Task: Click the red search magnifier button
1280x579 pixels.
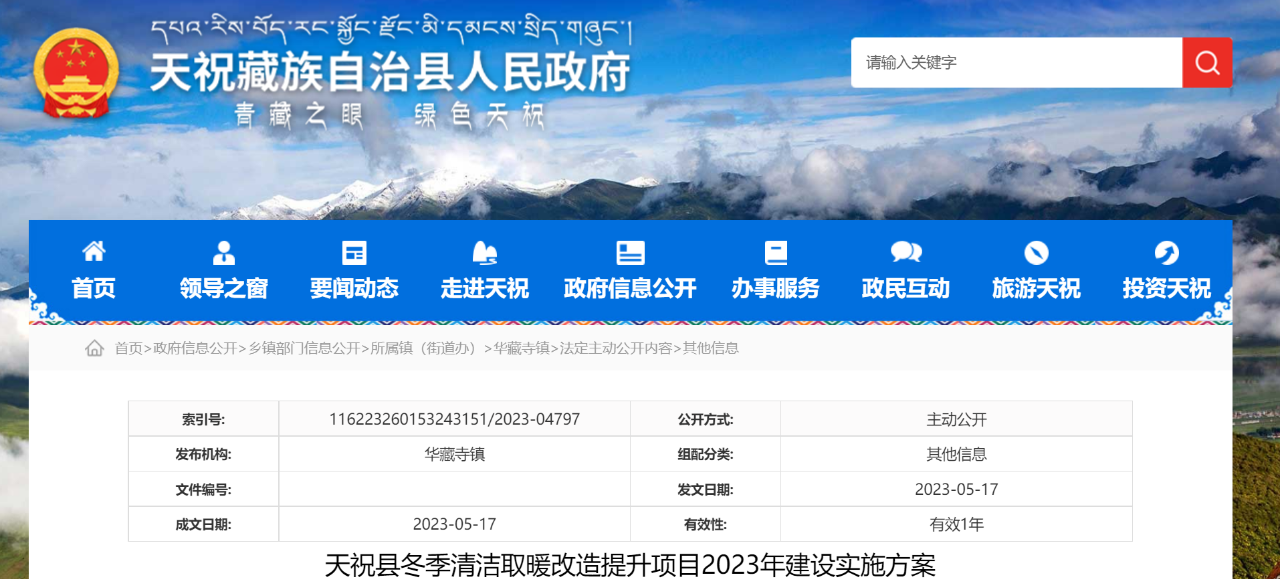Action: point(1207,63)
